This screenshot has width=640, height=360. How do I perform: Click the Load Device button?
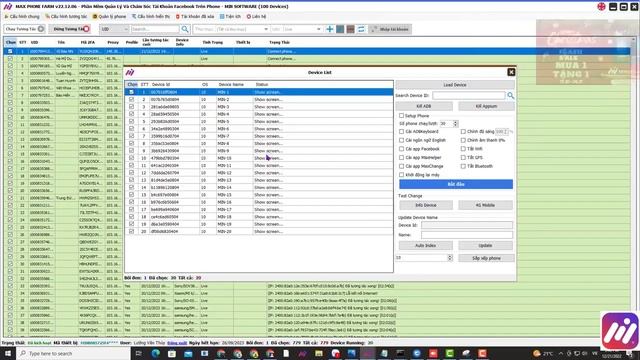click(455, 85)
